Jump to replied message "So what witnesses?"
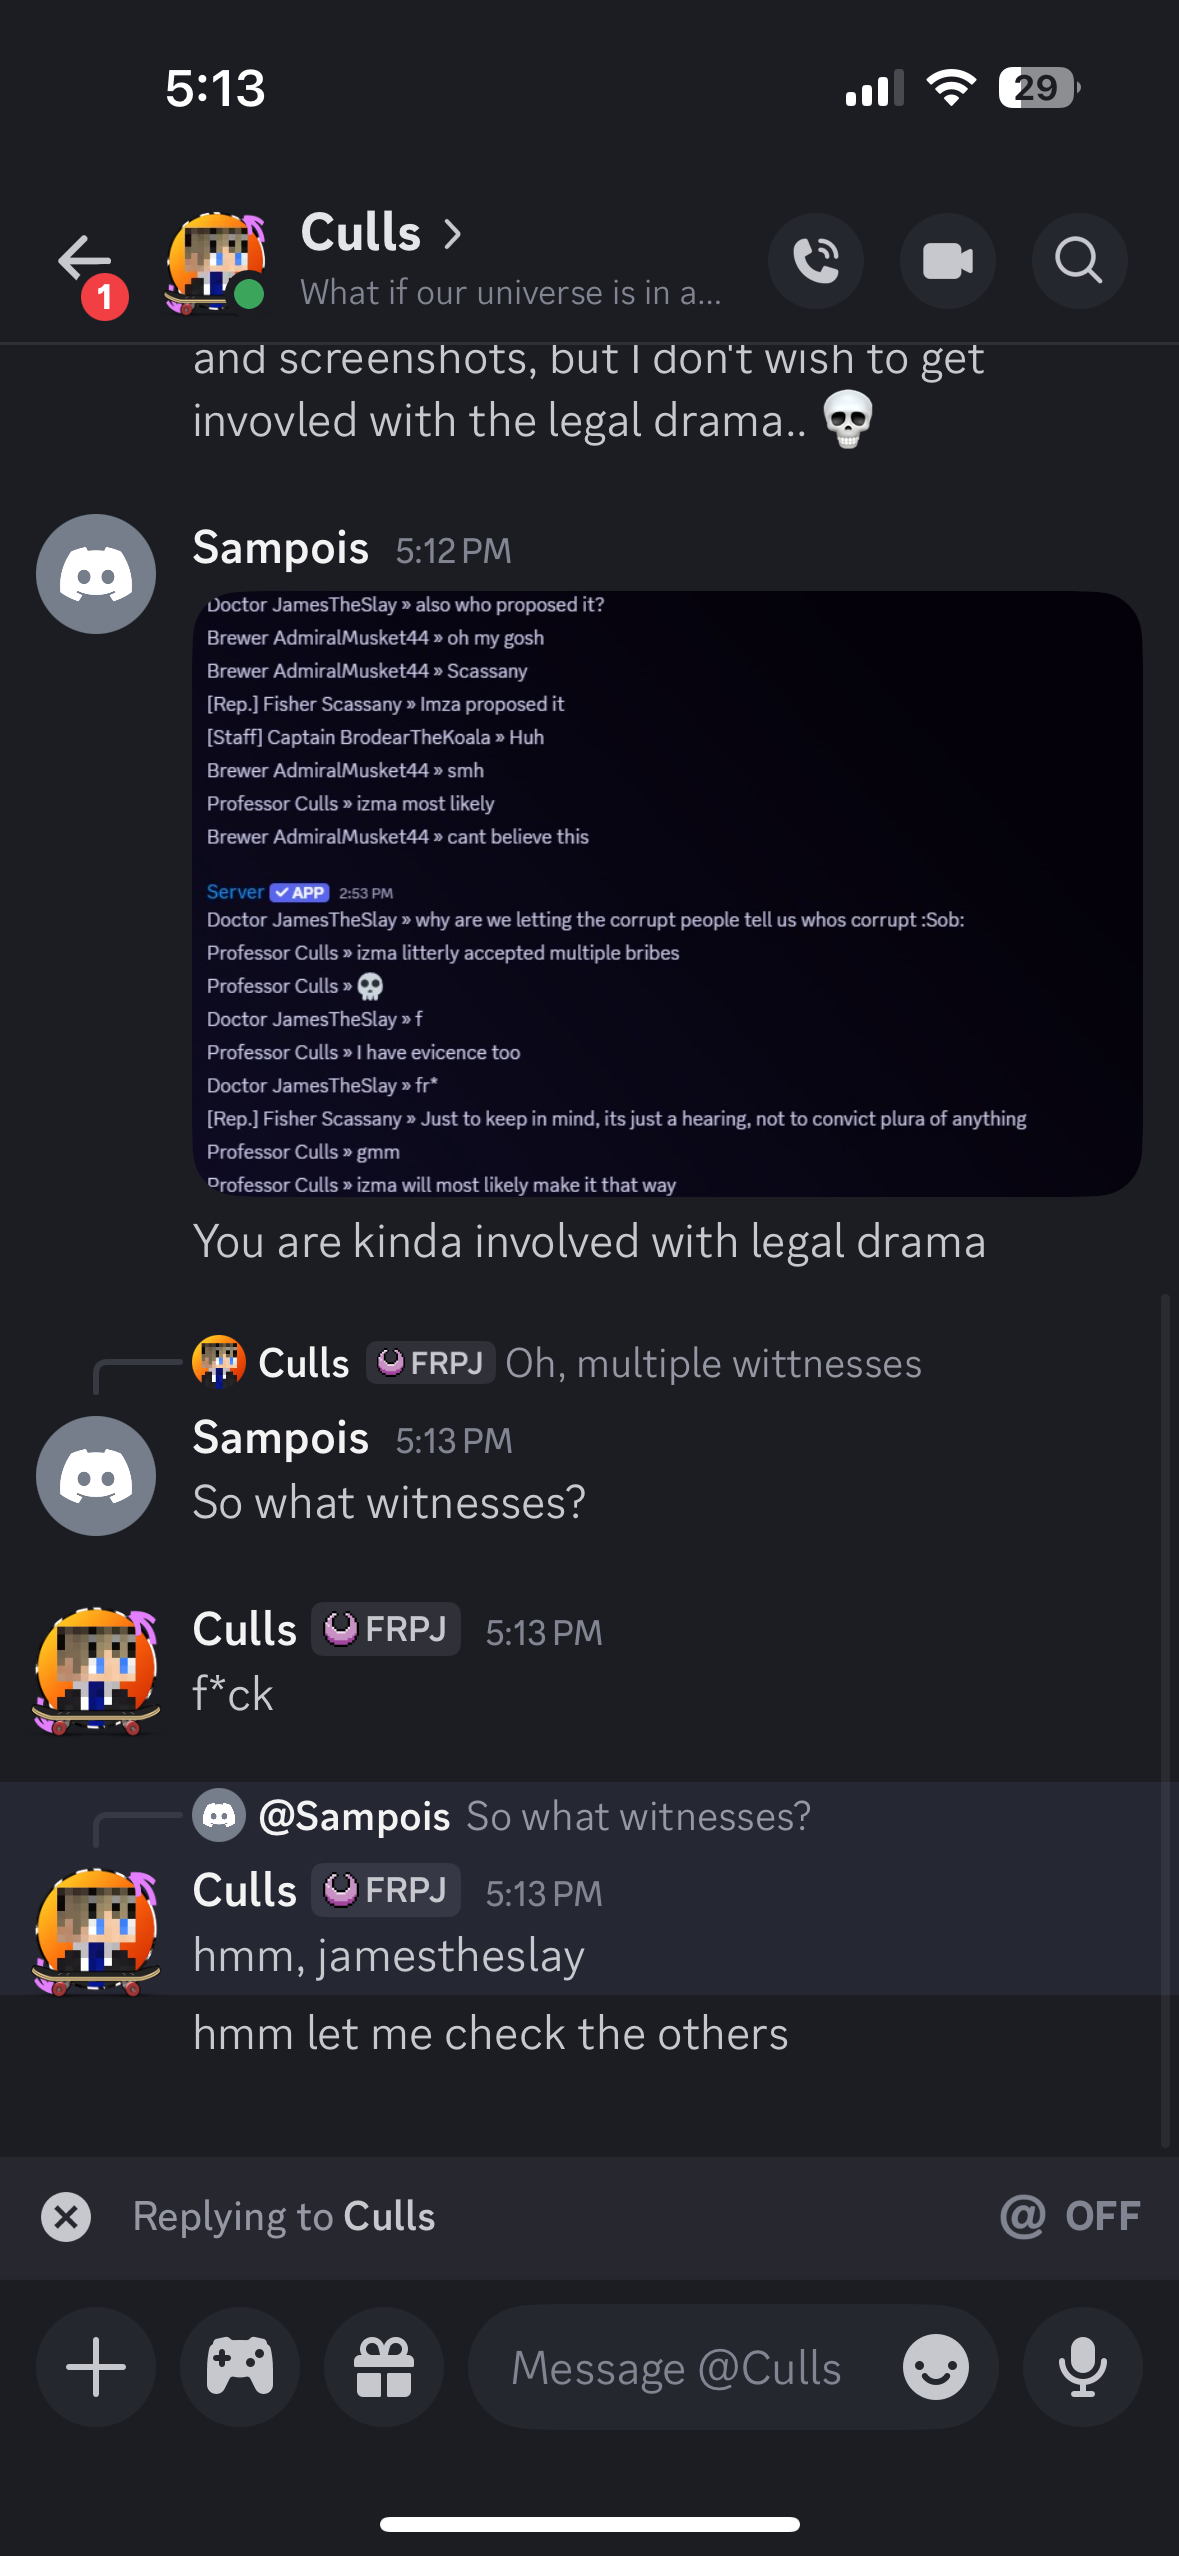Image resolution: width=1179 pixels, height=2556 pixels. point(638,1816)
